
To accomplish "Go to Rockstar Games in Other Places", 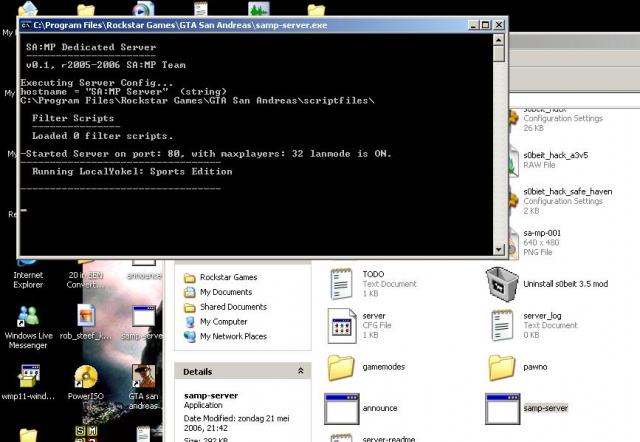I will tap(229, 277).
